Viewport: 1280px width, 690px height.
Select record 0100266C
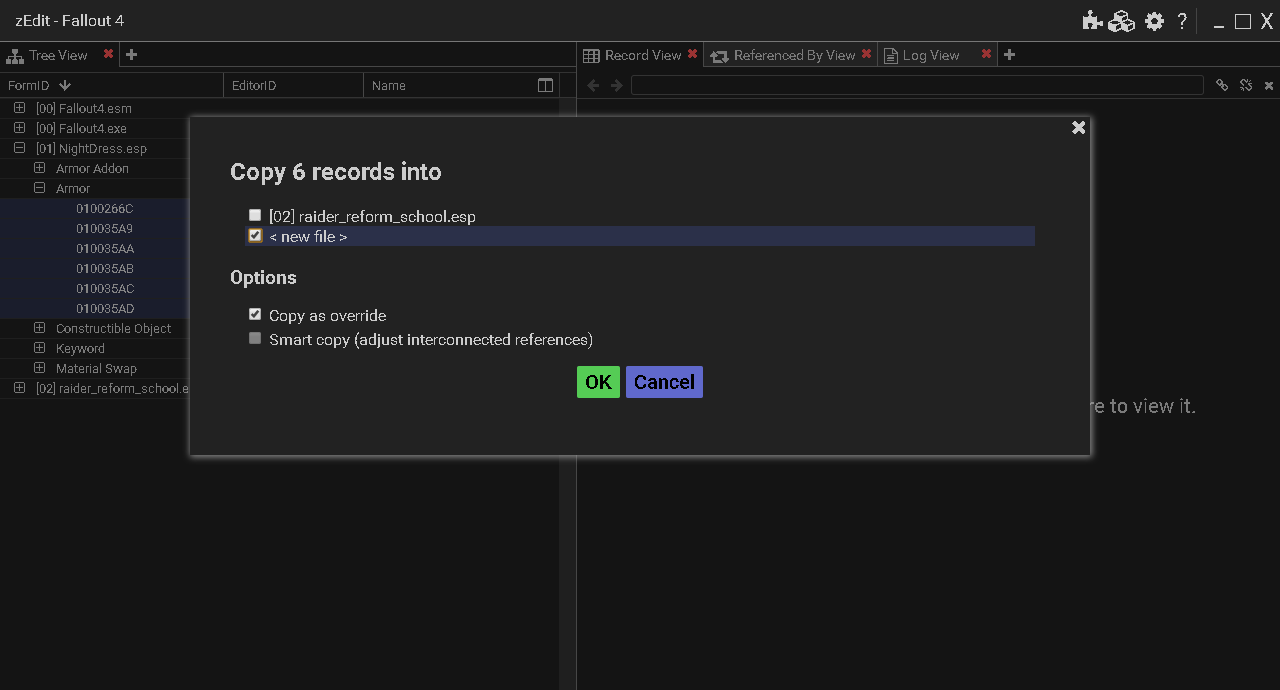[104, 208]
